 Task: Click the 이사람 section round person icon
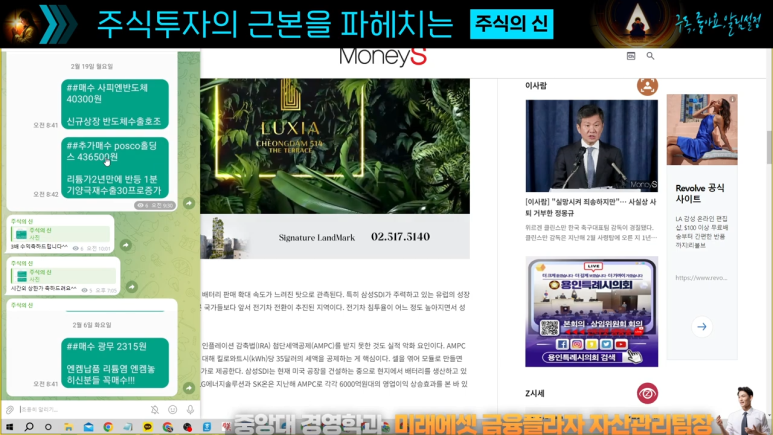(647, 86)
